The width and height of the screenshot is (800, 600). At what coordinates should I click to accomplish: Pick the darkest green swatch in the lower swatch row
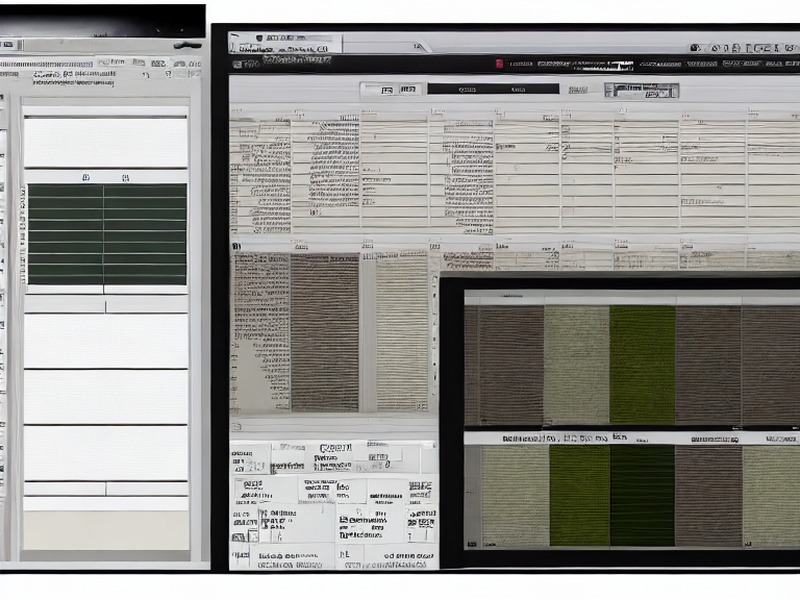point(642,495)
